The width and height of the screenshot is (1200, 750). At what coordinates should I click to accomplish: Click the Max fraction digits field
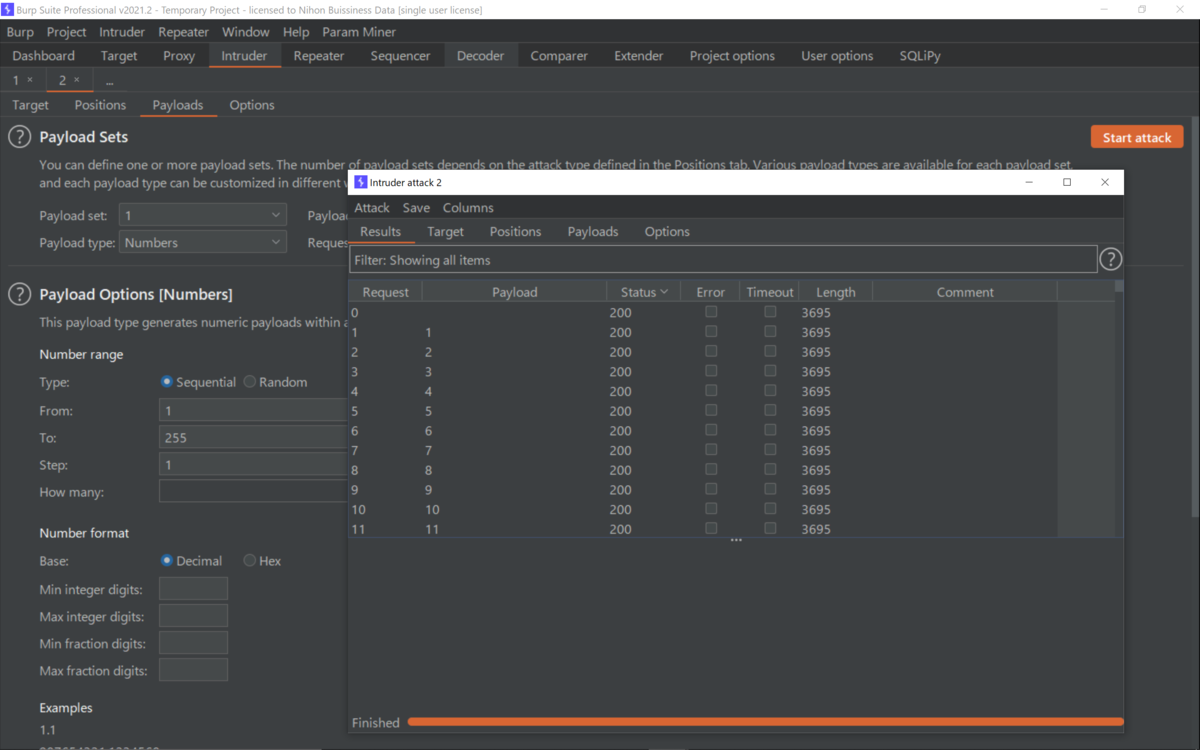[193, 670]
